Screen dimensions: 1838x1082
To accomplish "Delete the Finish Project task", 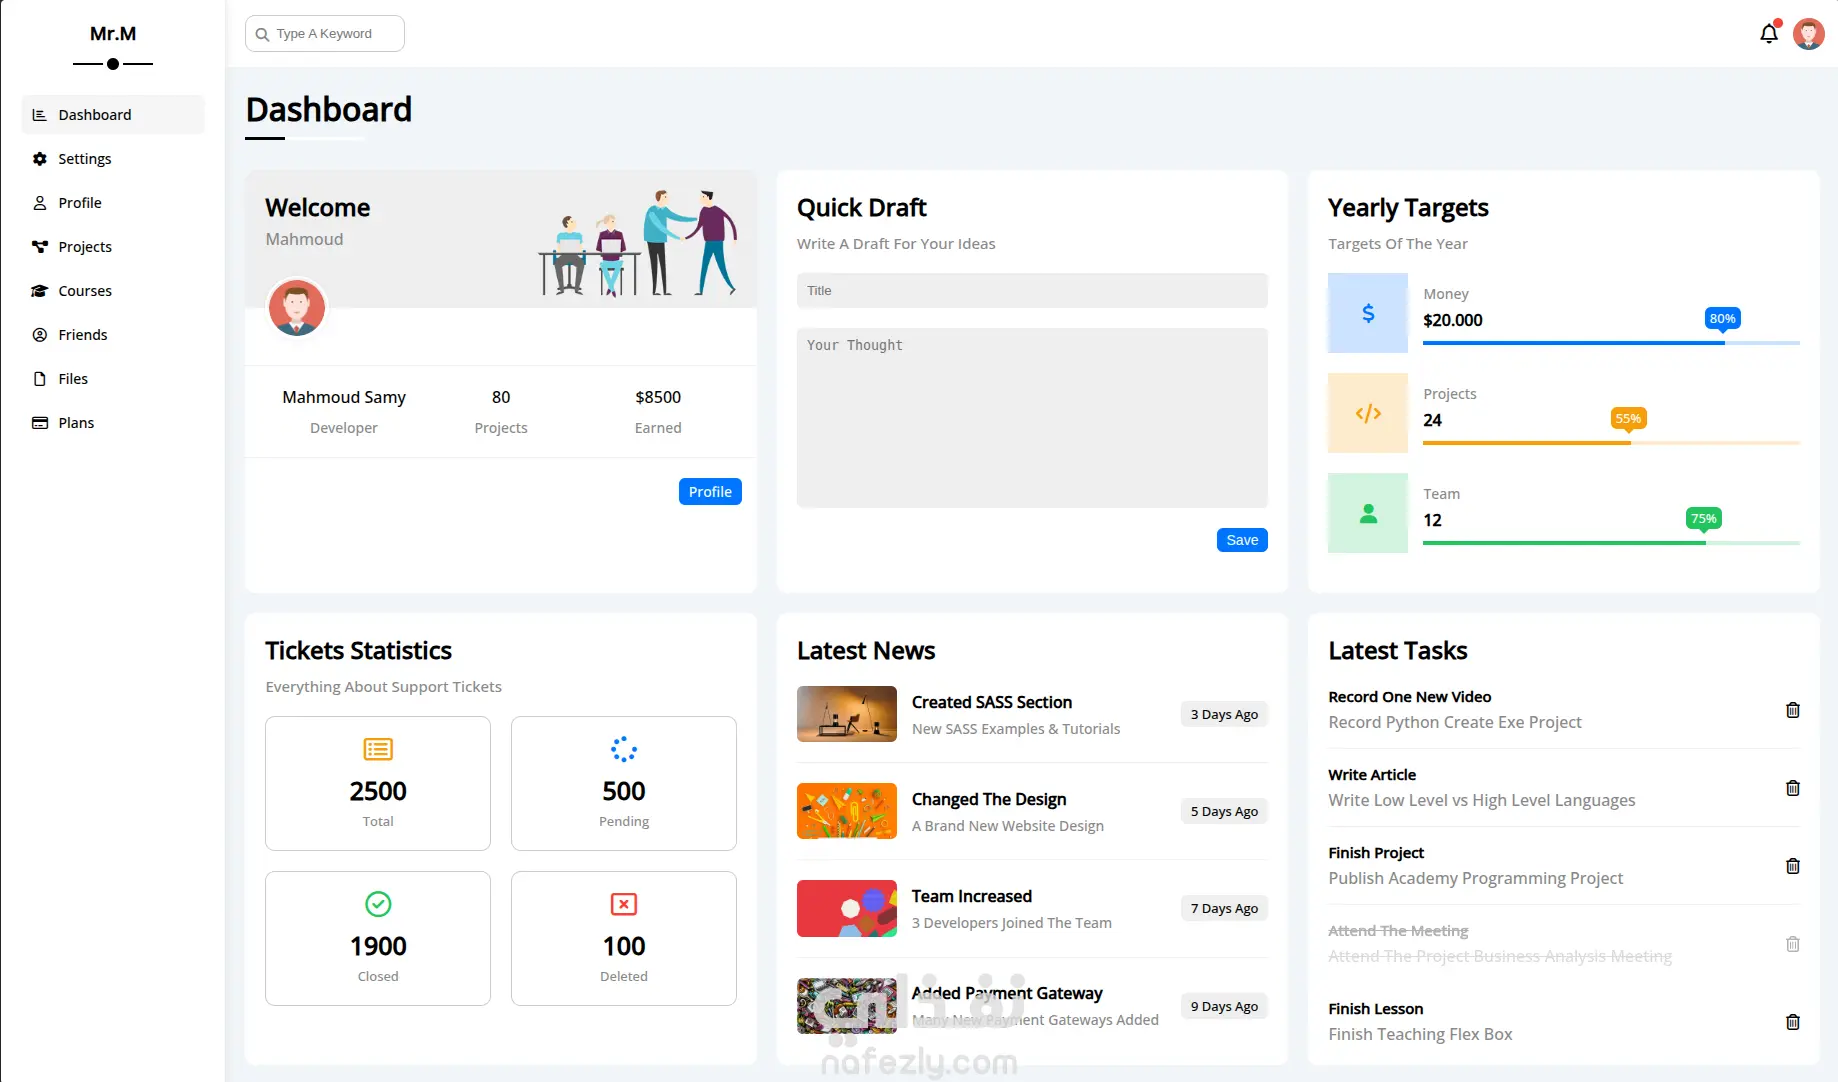I will tap(1793, 866).
